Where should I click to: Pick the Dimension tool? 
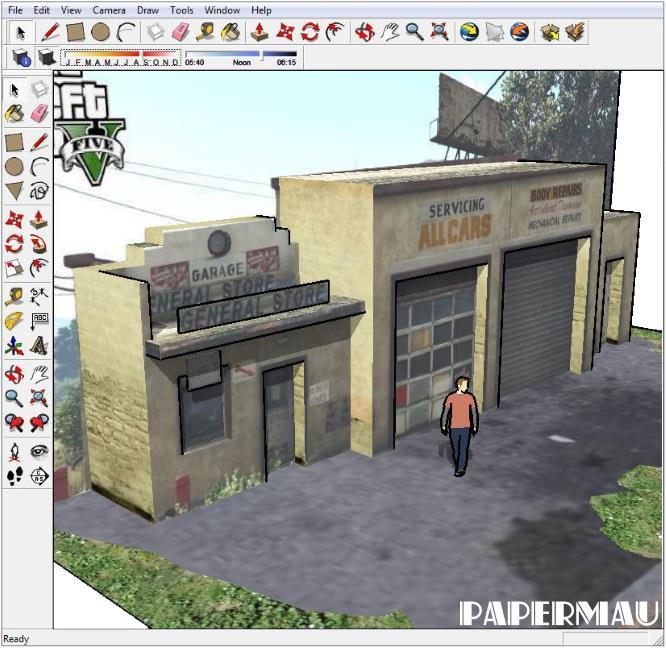coord(39,296)
